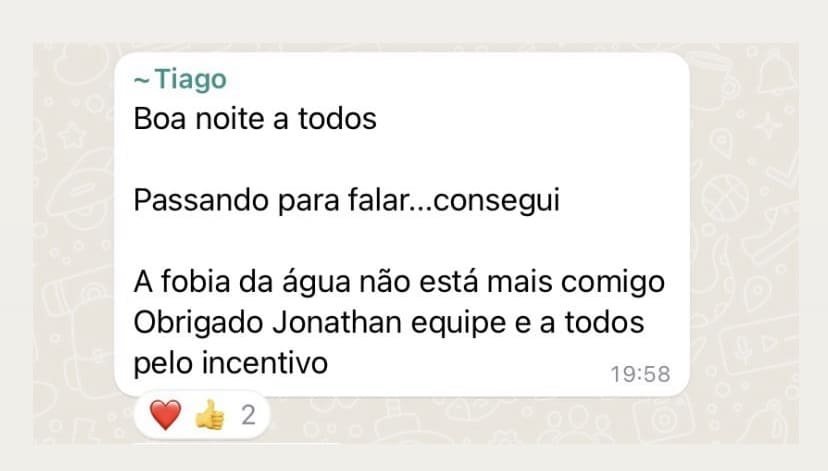Click the word "consegui" in the message

click(495, 202)
